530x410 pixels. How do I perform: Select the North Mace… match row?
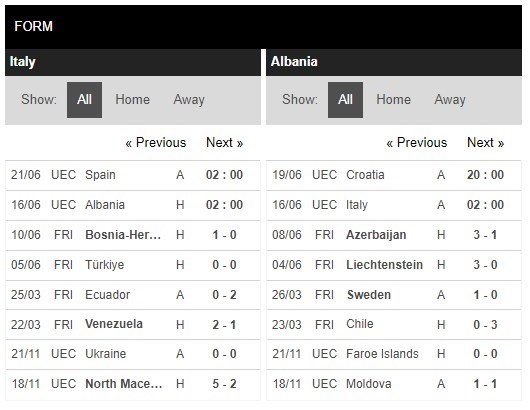pos(133,384)
